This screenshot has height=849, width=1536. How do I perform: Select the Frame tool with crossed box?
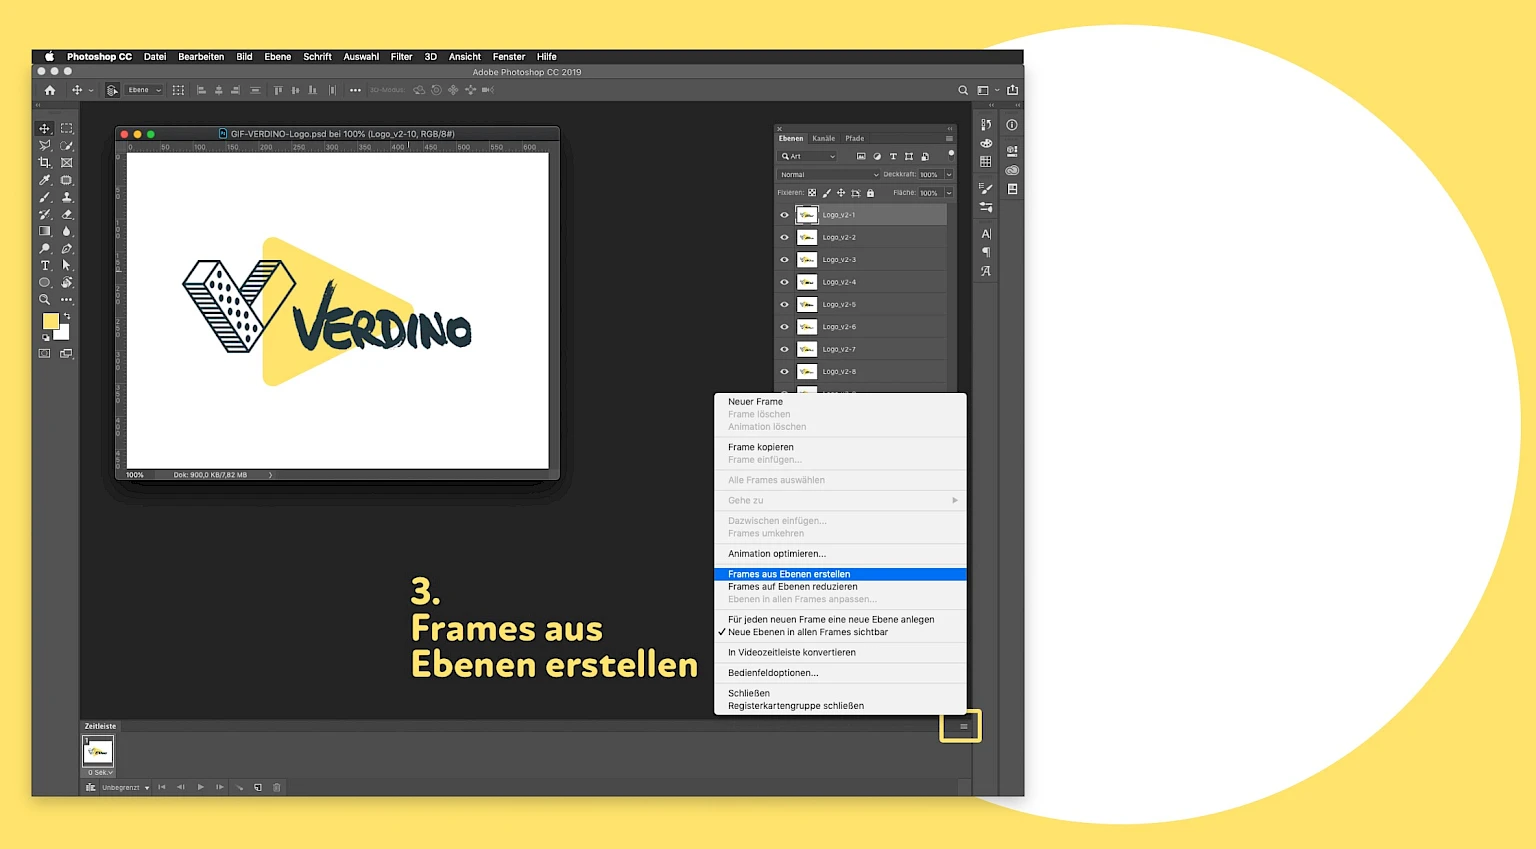(67, 162)
